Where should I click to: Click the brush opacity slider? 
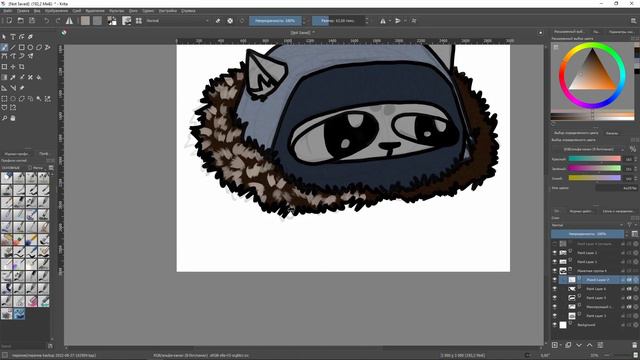(275, 20)
